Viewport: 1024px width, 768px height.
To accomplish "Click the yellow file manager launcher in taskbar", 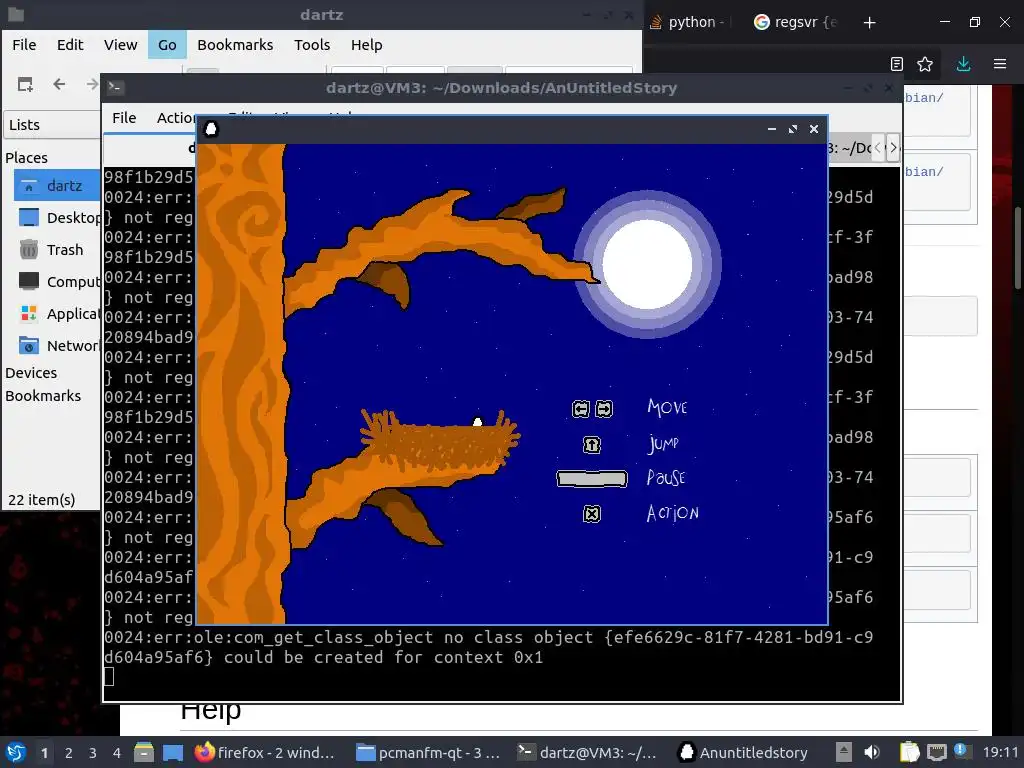I will pos(144,752).
